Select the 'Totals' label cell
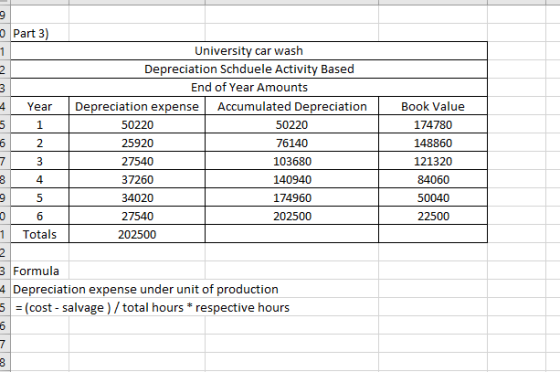This screenshot has height=372, width=560. point(40,234)
